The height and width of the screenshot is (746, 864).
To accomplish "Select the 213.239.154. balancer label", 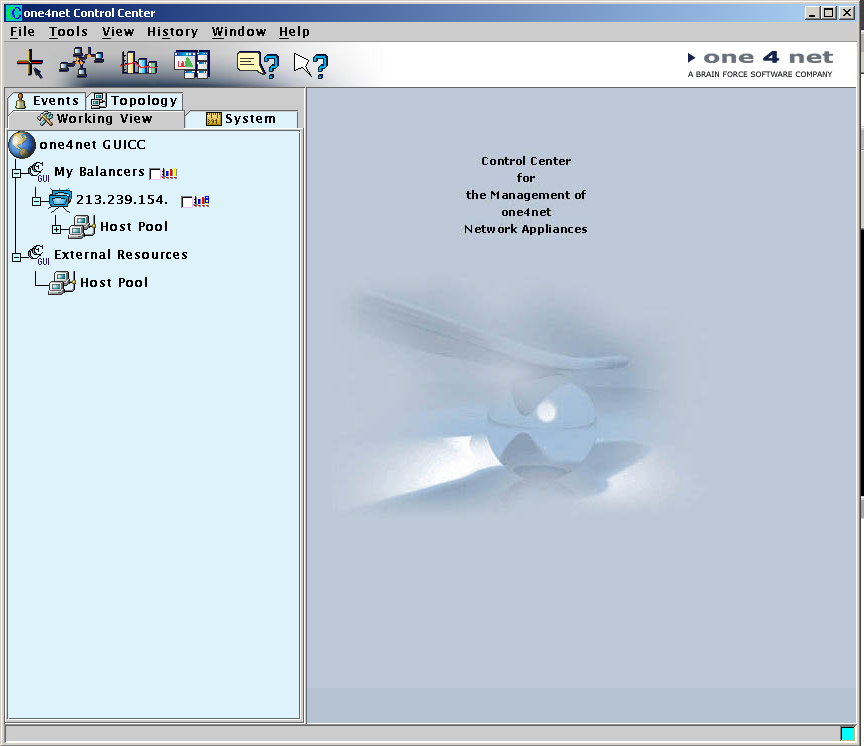I will click(x=122, y=199).
